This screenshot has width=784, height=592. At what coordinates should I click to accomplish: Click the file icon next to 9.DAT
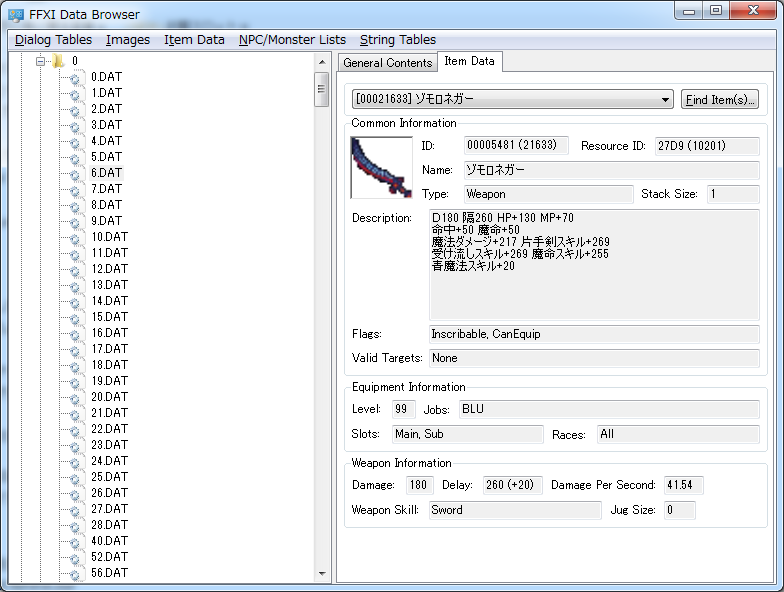pos(75,222)
